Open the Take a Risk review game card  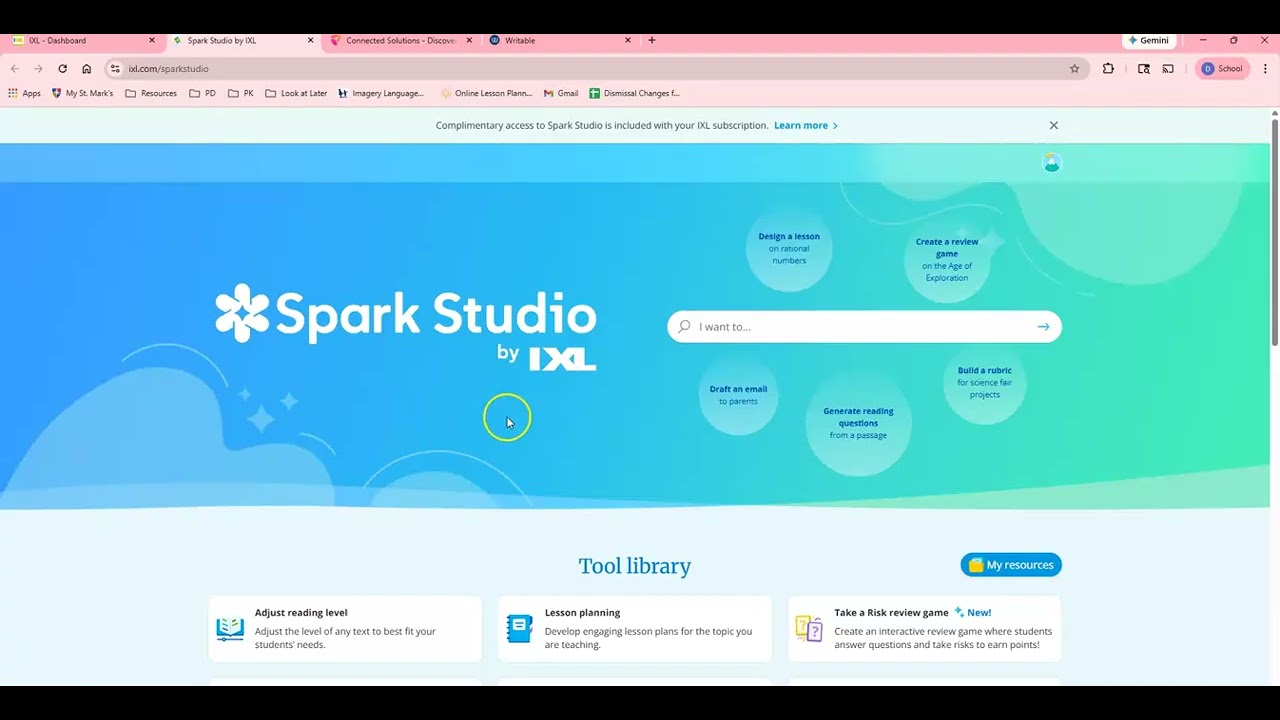tap(925, 629)
